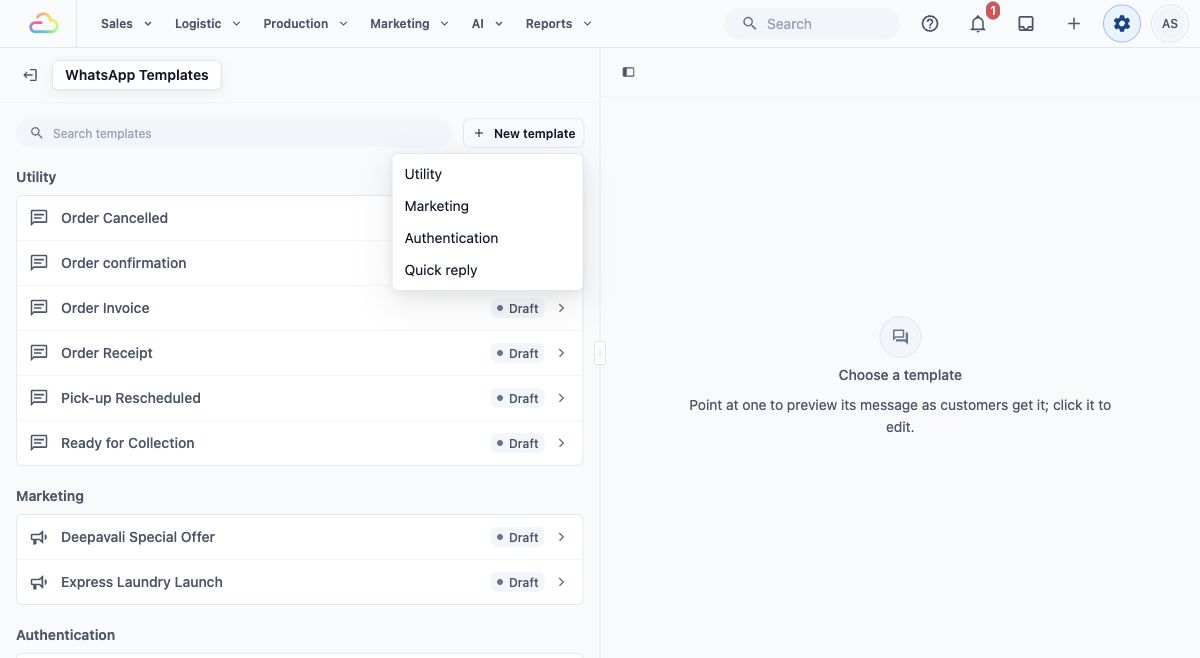Click the Authentication section heading
The width and height of the screenshot is (1200, 658).
[66, 635]
